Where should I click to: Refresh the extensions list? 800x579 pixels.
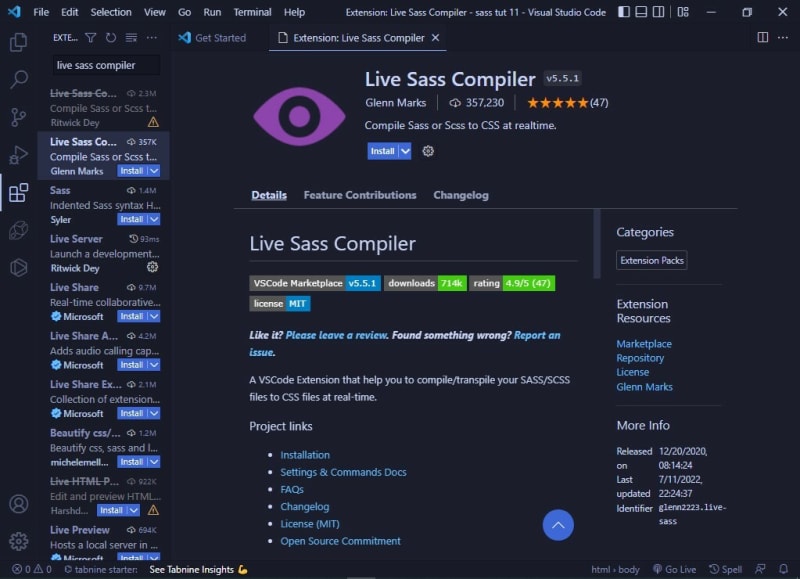click(111, 38)
